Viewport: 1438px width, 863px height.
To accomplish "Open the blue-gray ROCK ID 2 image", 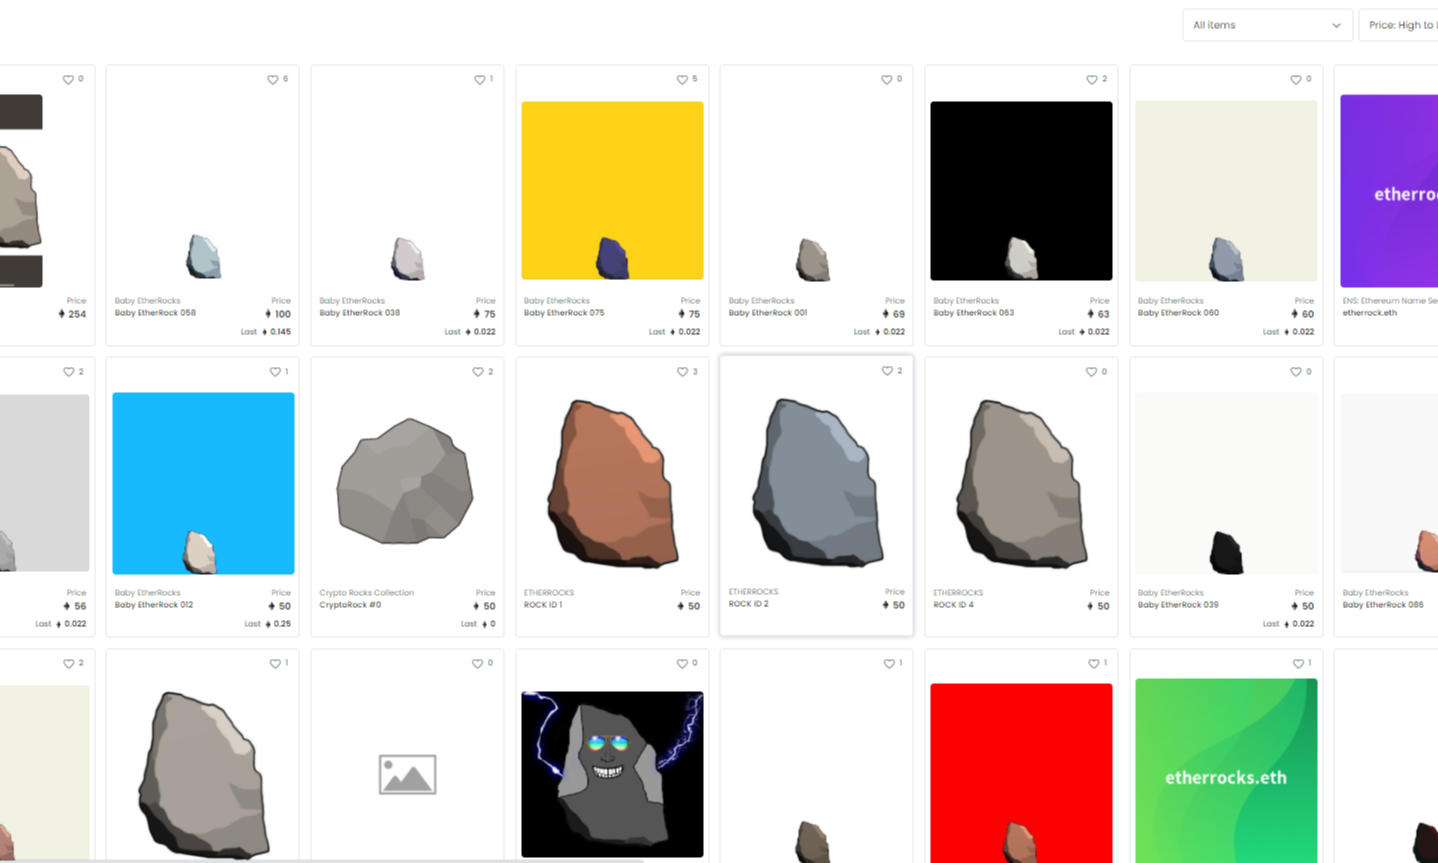I will tap(817, 482).
